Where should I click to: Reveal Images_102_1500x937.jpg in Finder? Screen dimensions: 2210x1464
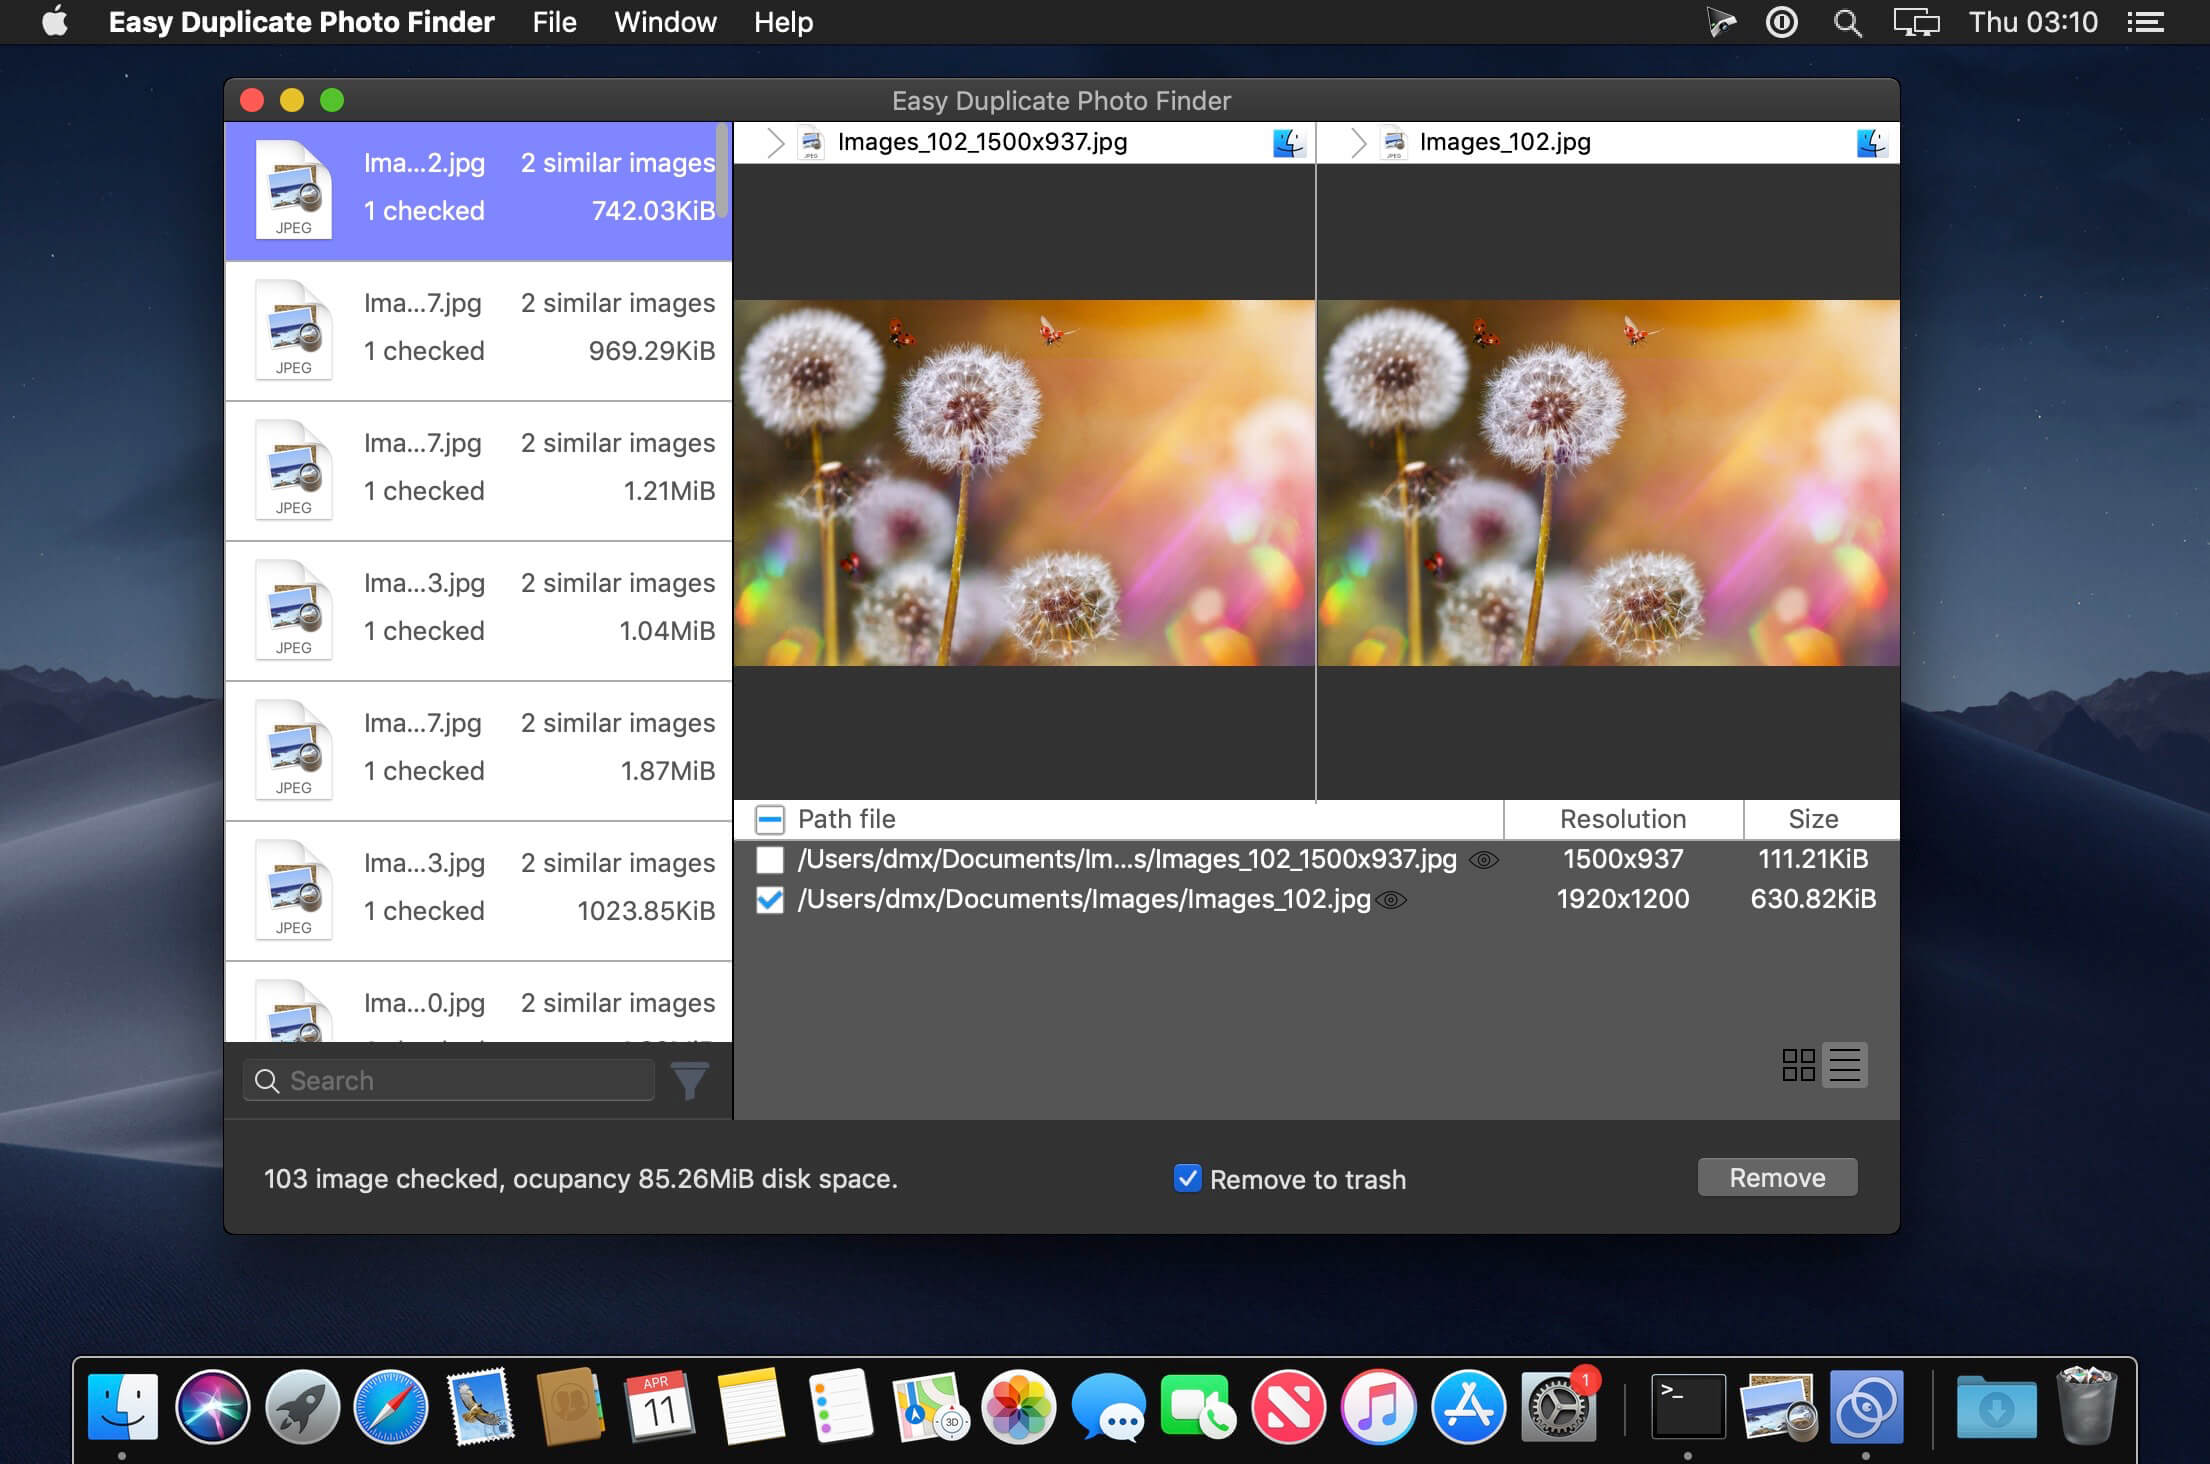[1288, 142]
